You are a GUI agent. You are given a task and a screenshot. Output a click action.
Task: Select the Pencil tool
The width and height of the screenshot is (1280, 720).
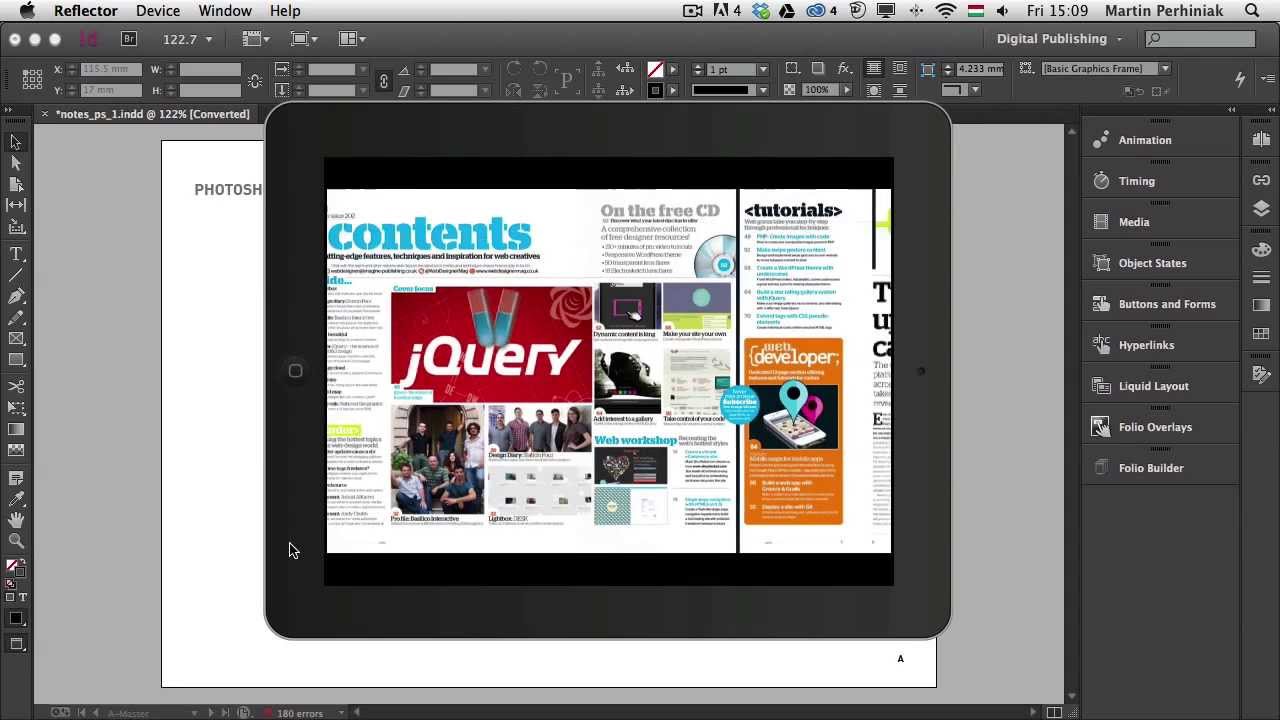(x=16, y=317)
